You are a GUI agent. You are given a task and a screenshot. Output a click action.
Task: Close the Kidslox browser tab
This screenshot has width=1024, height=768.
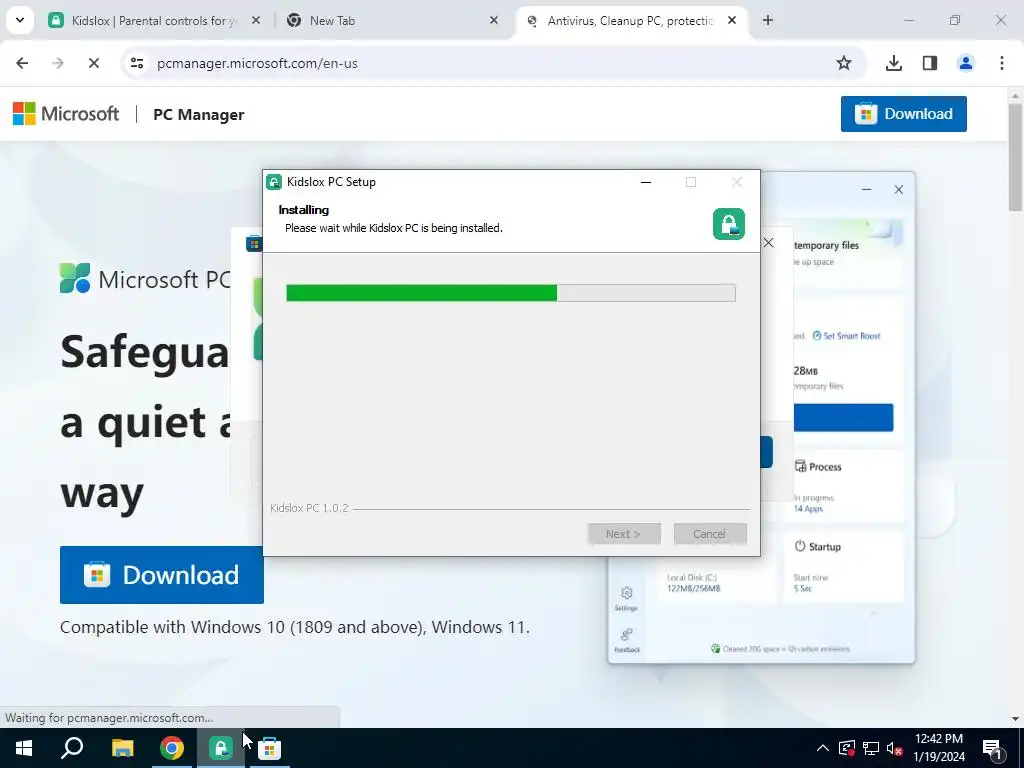256,20
